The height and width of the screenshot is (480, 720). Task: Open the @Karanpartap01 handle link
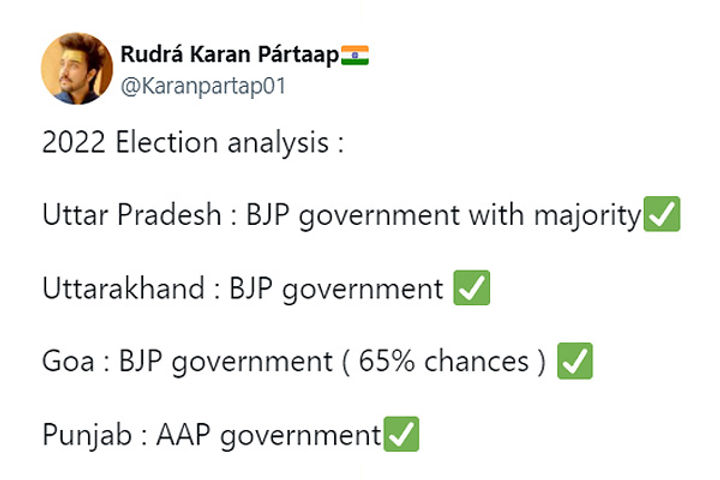coord(203,86)
